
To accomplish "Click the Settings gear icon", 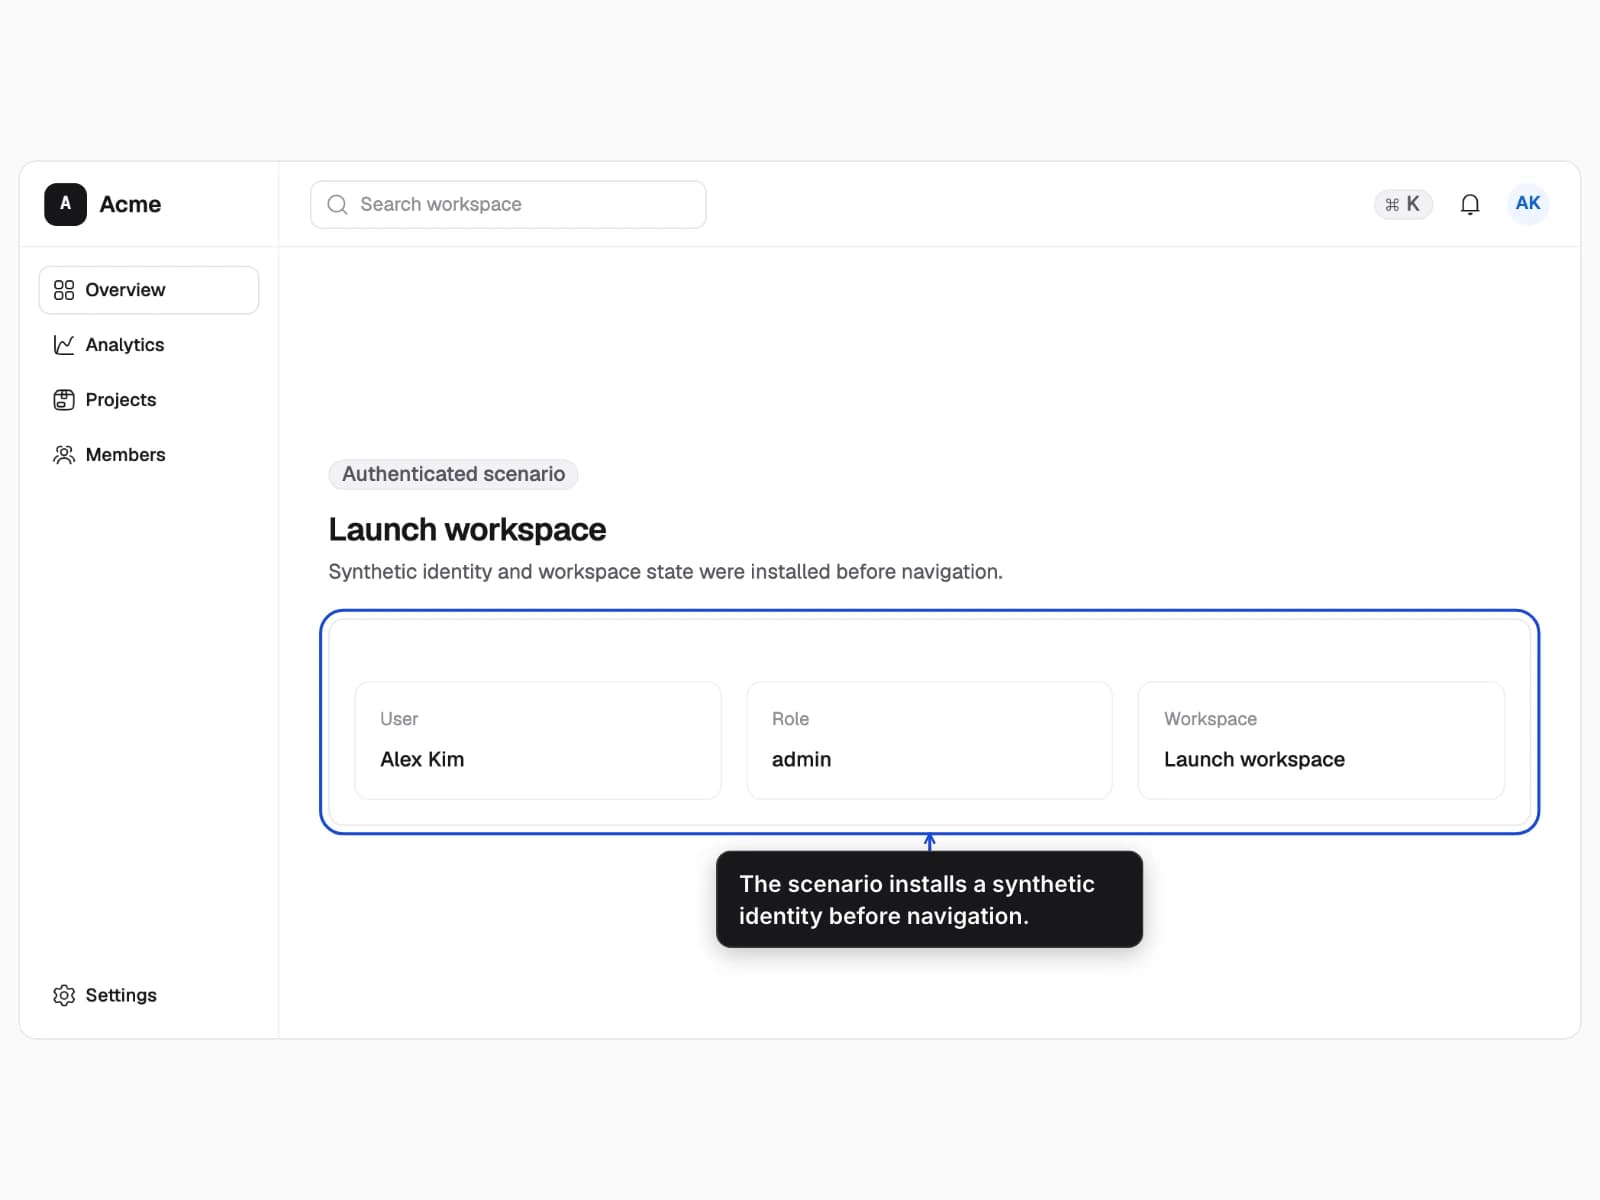I will point(64,995).
